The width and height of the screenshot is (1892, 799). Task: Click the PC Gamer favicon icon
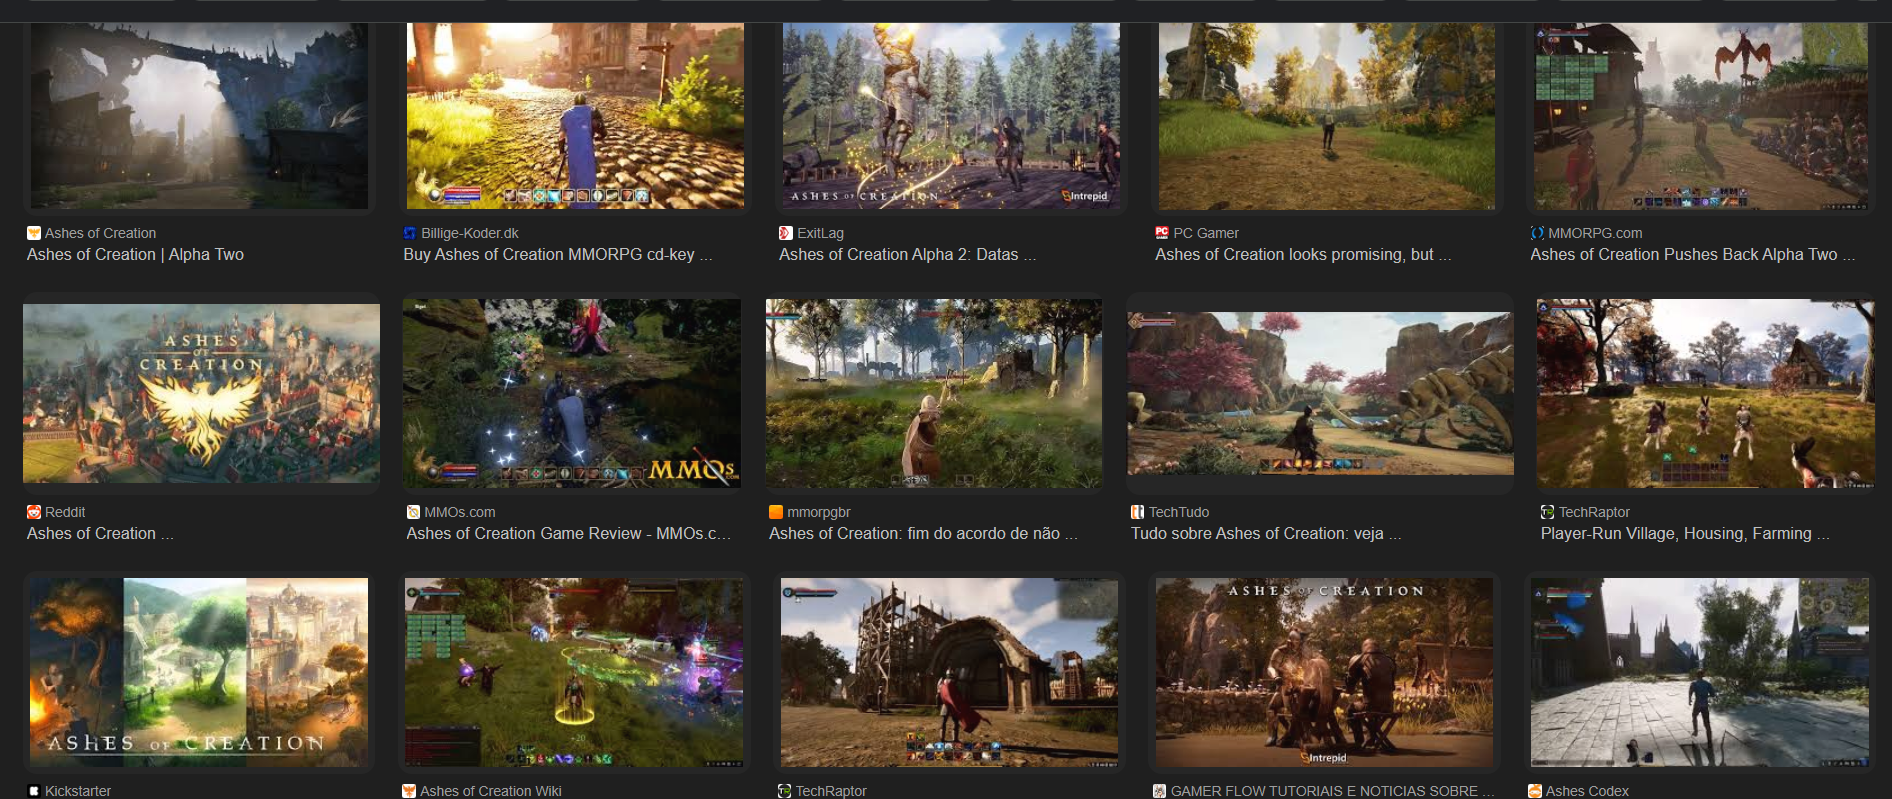[x=1162, y=233]
